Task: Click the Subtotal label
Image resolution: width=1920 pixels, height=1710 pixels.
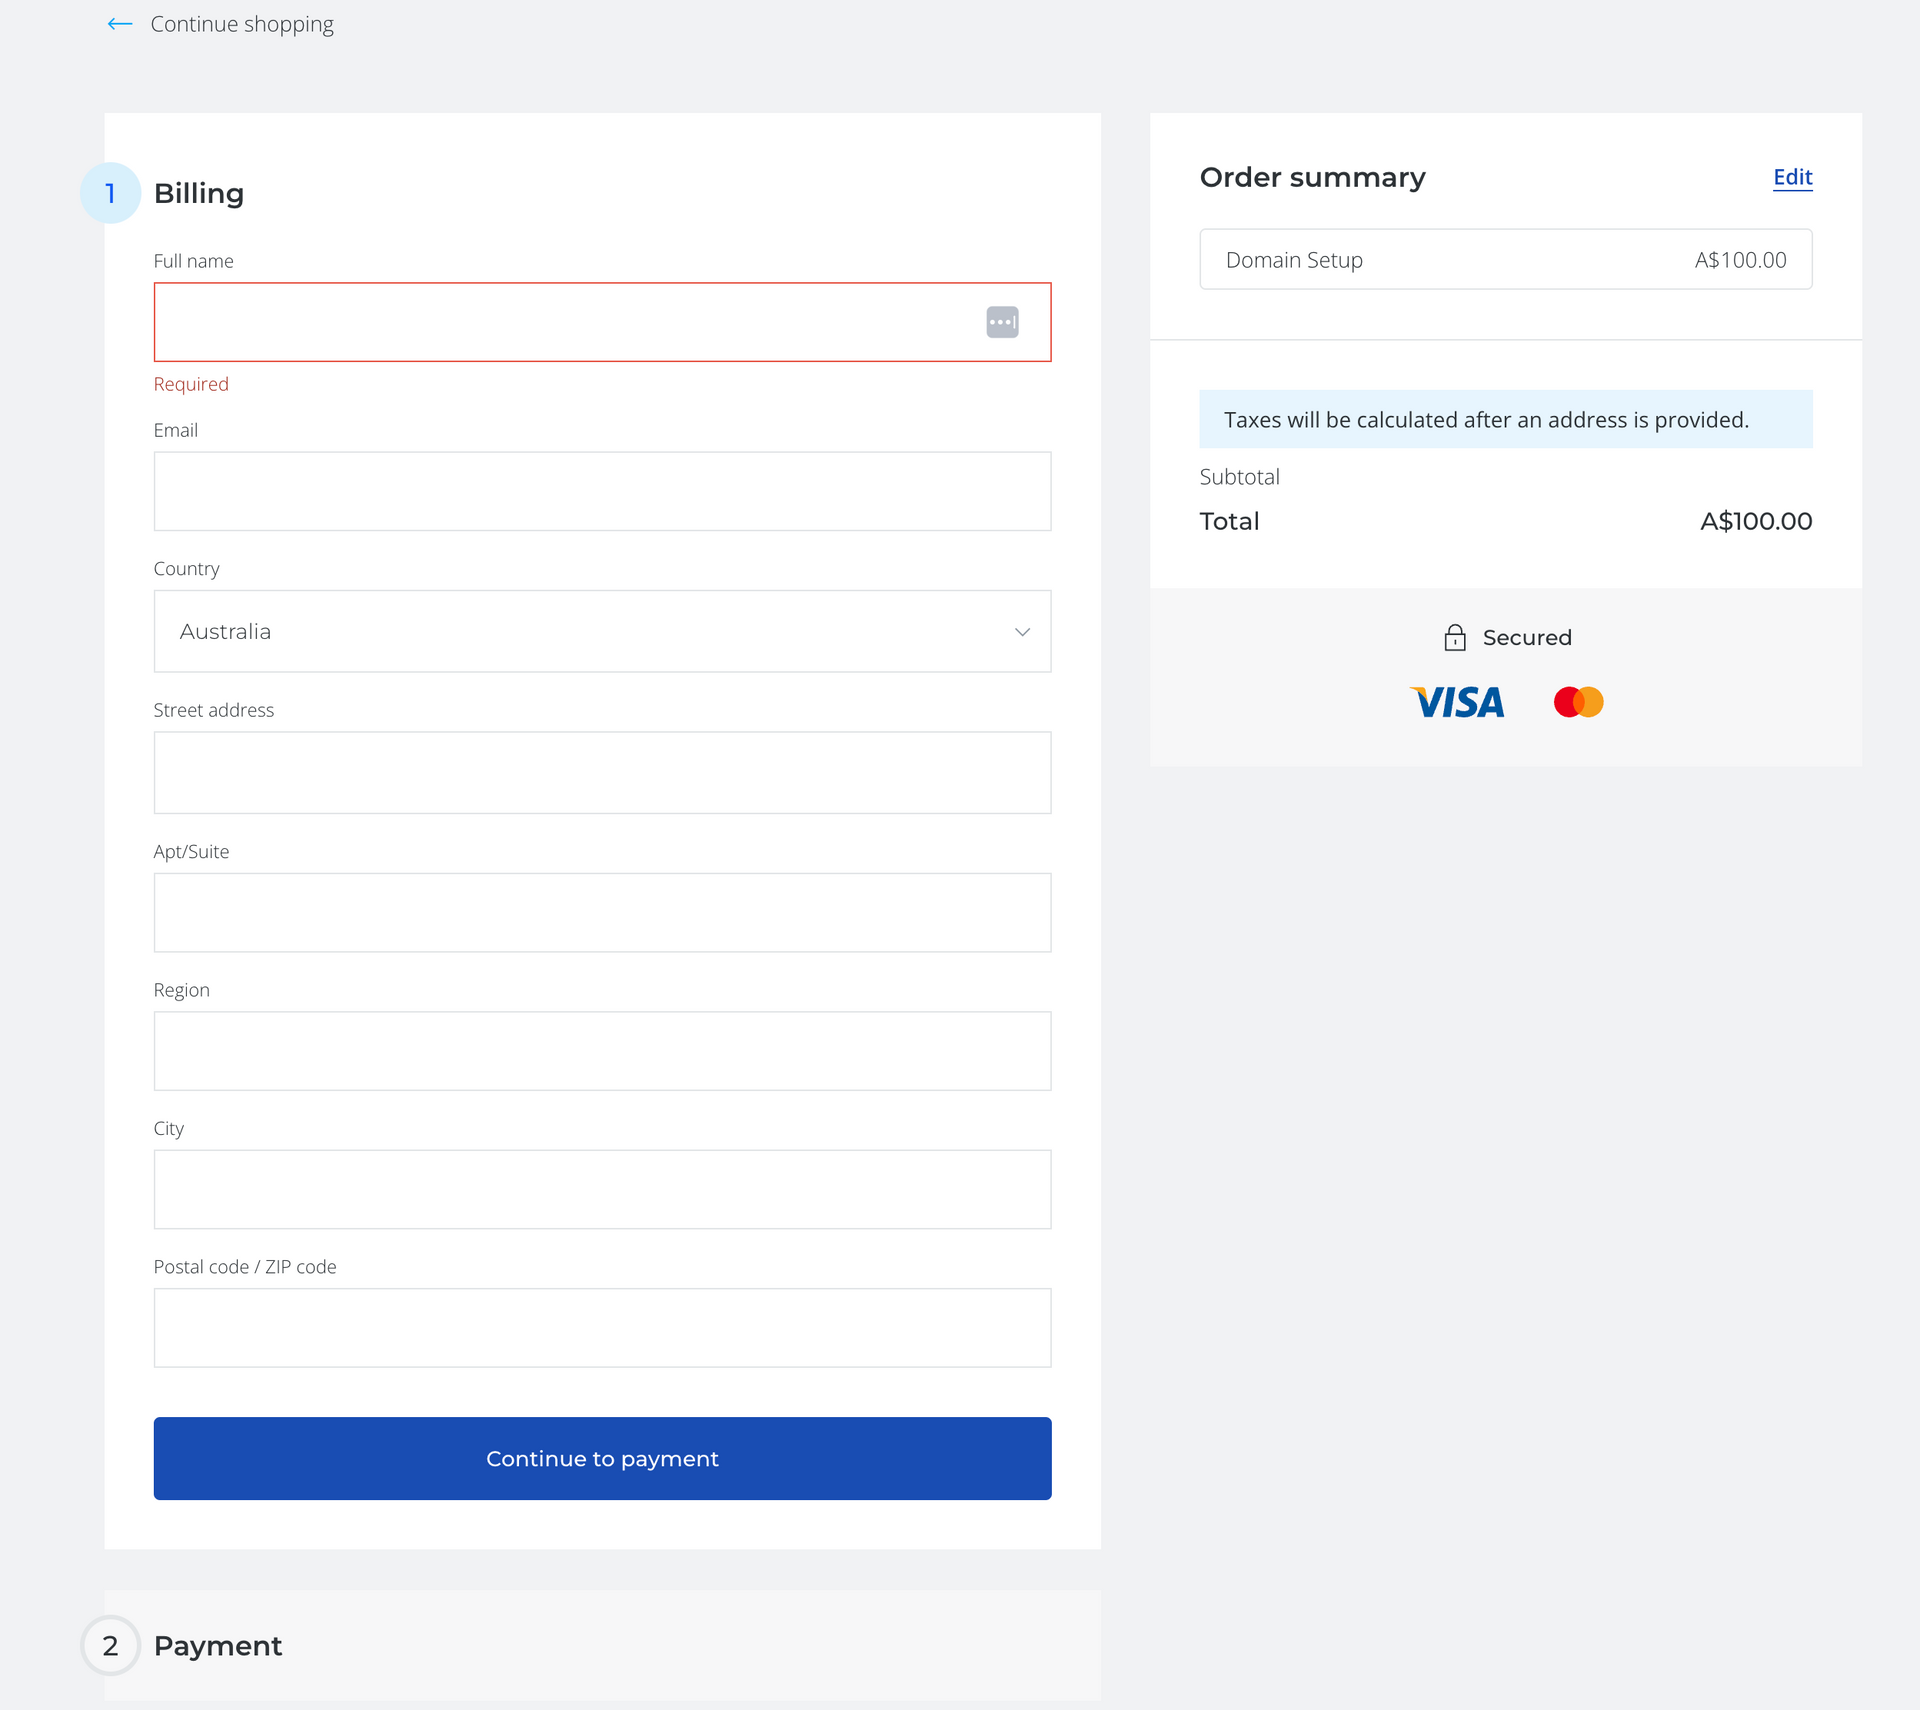Action: 1239,477
